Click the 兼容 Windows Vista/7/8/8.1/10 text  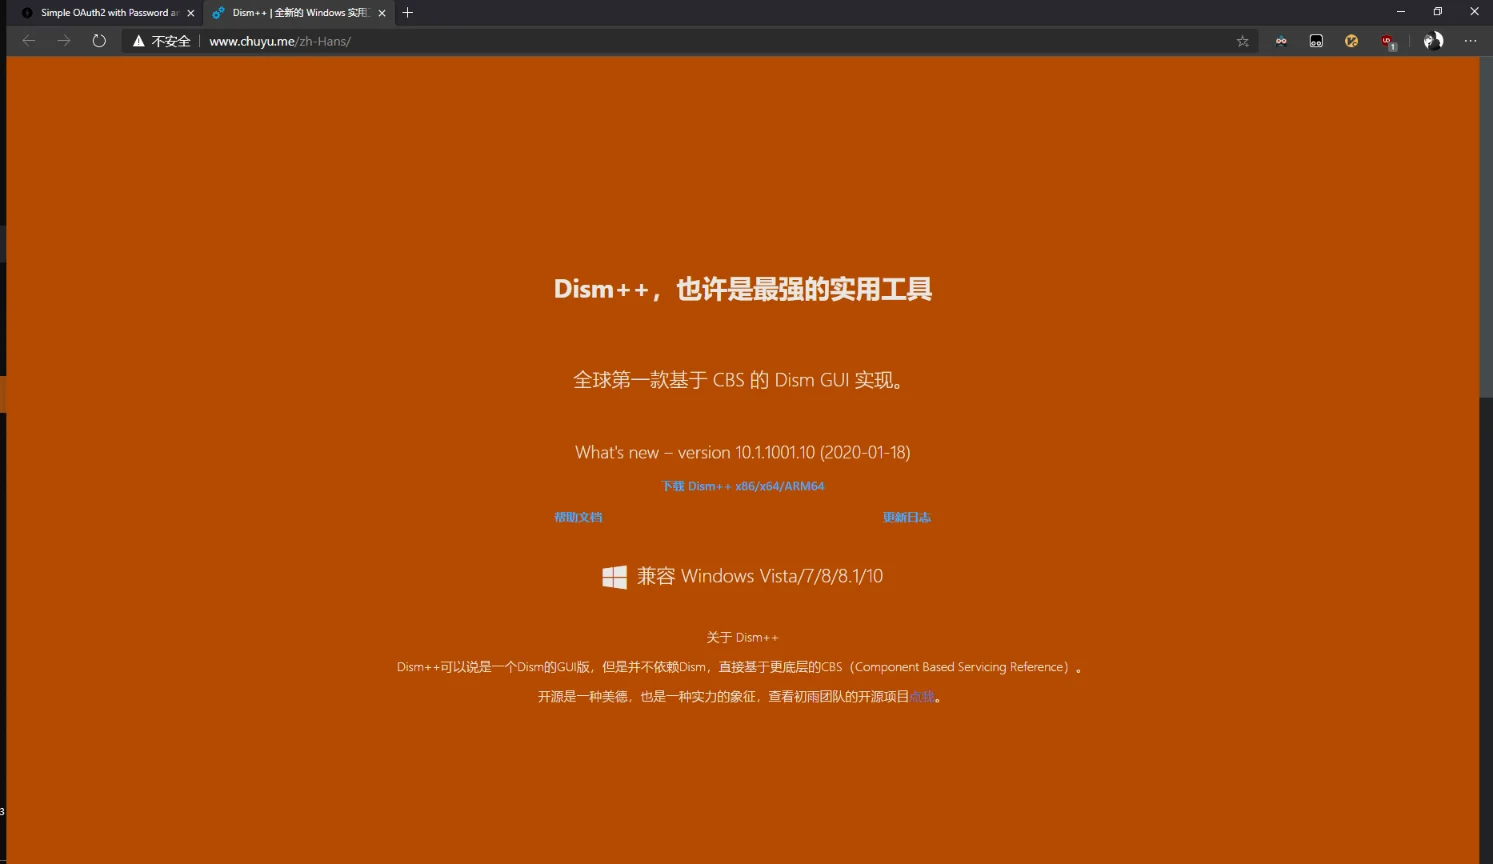click(x=760, y=576)
